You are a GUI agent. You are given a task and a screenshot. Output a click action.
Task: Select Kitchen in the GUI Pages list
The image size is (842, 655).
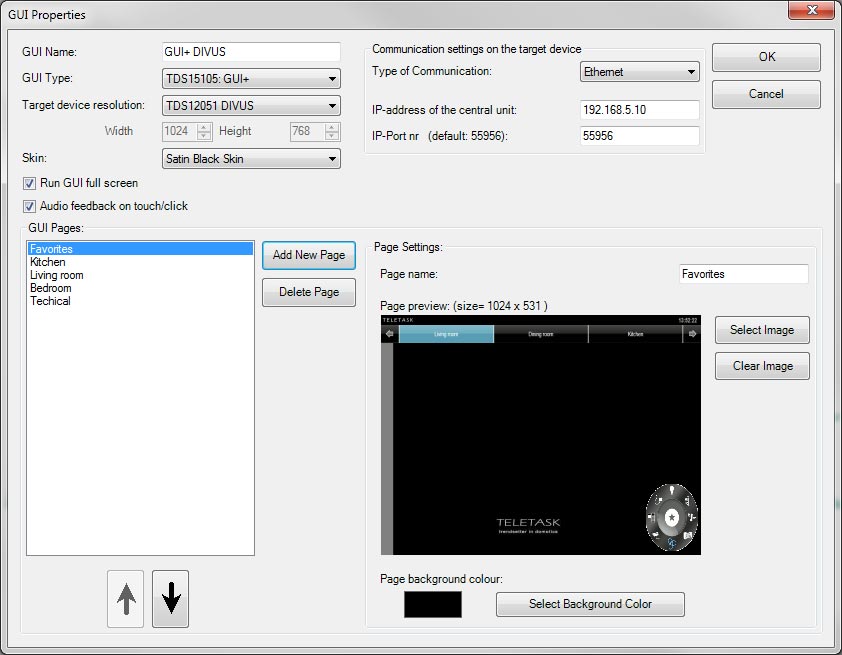click(x=48, y=262)
